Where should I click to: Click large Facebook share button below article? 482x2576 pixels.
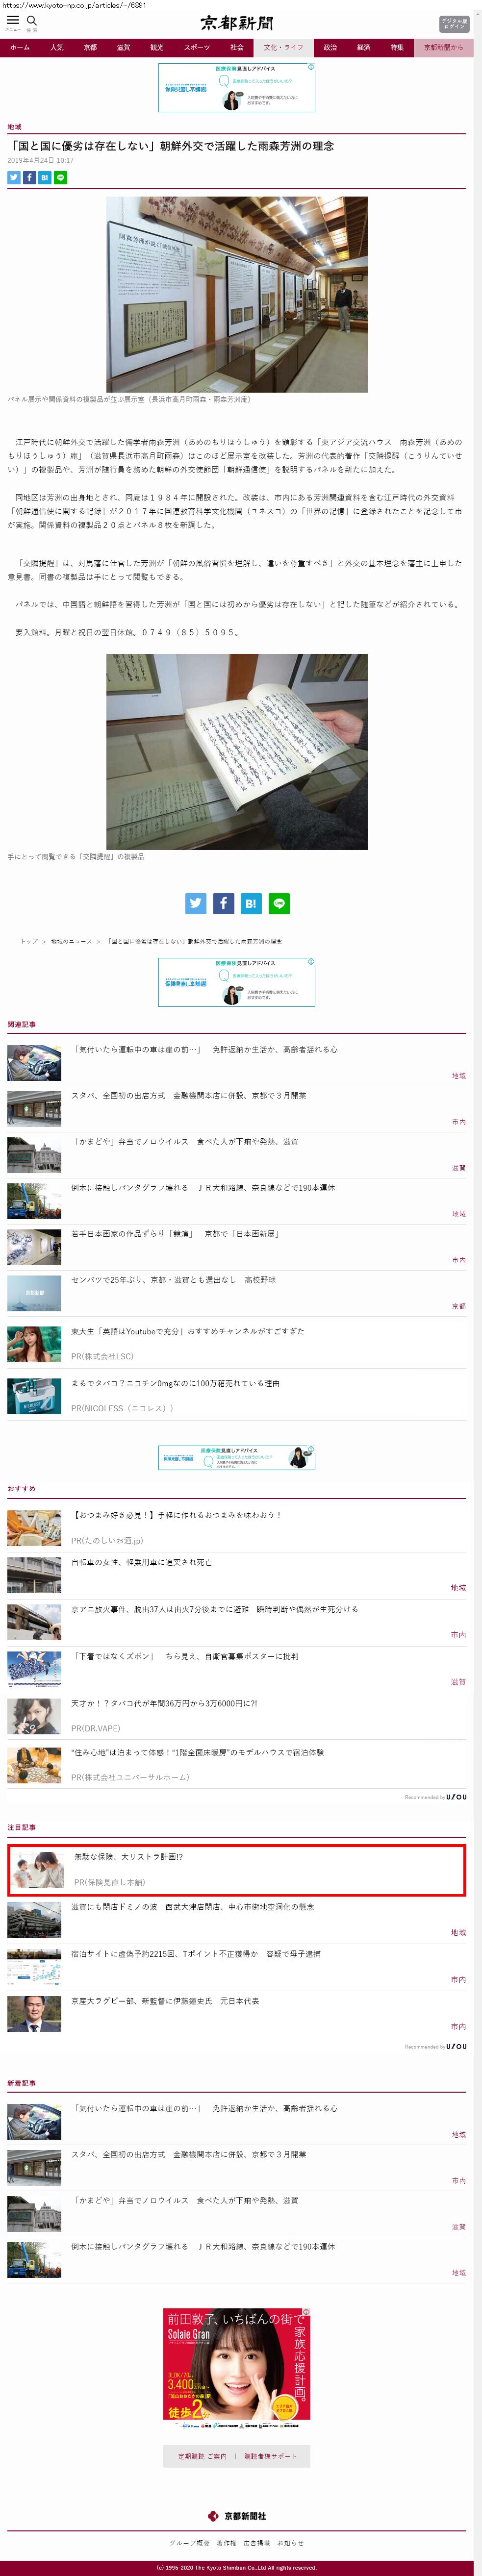pos(223,903)
